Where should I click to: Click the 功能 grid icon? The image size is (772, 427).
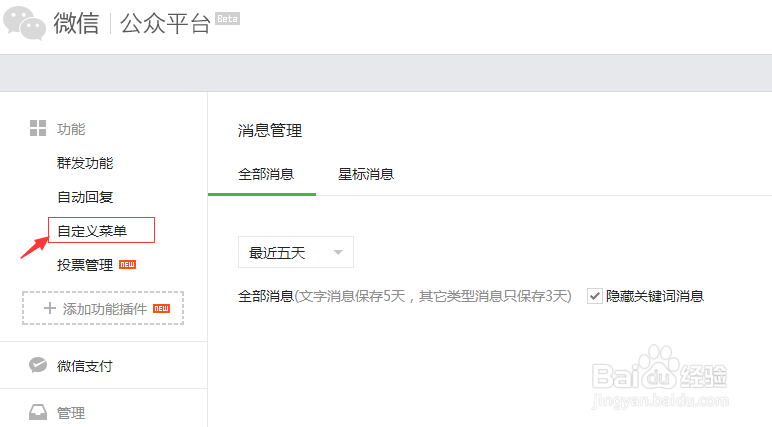pyautogui.click(x=38, y=128)
